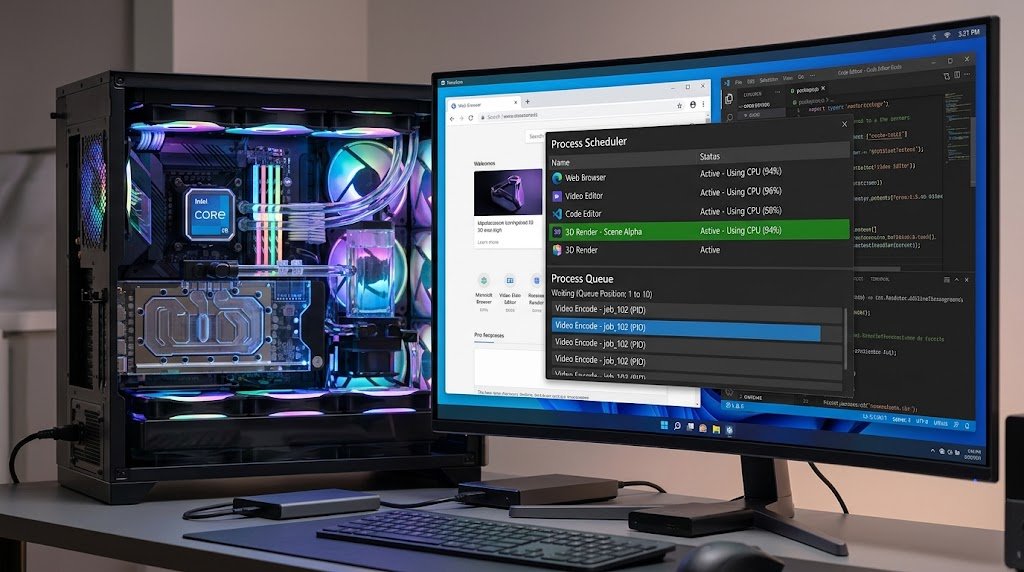
Task: Click the line and column indicator in status bar
Action: pos(875,417)
